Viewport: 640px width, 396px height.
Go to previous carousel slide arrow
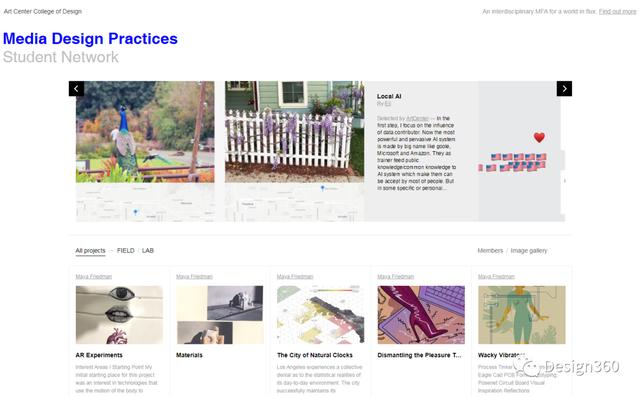(76, 89)
